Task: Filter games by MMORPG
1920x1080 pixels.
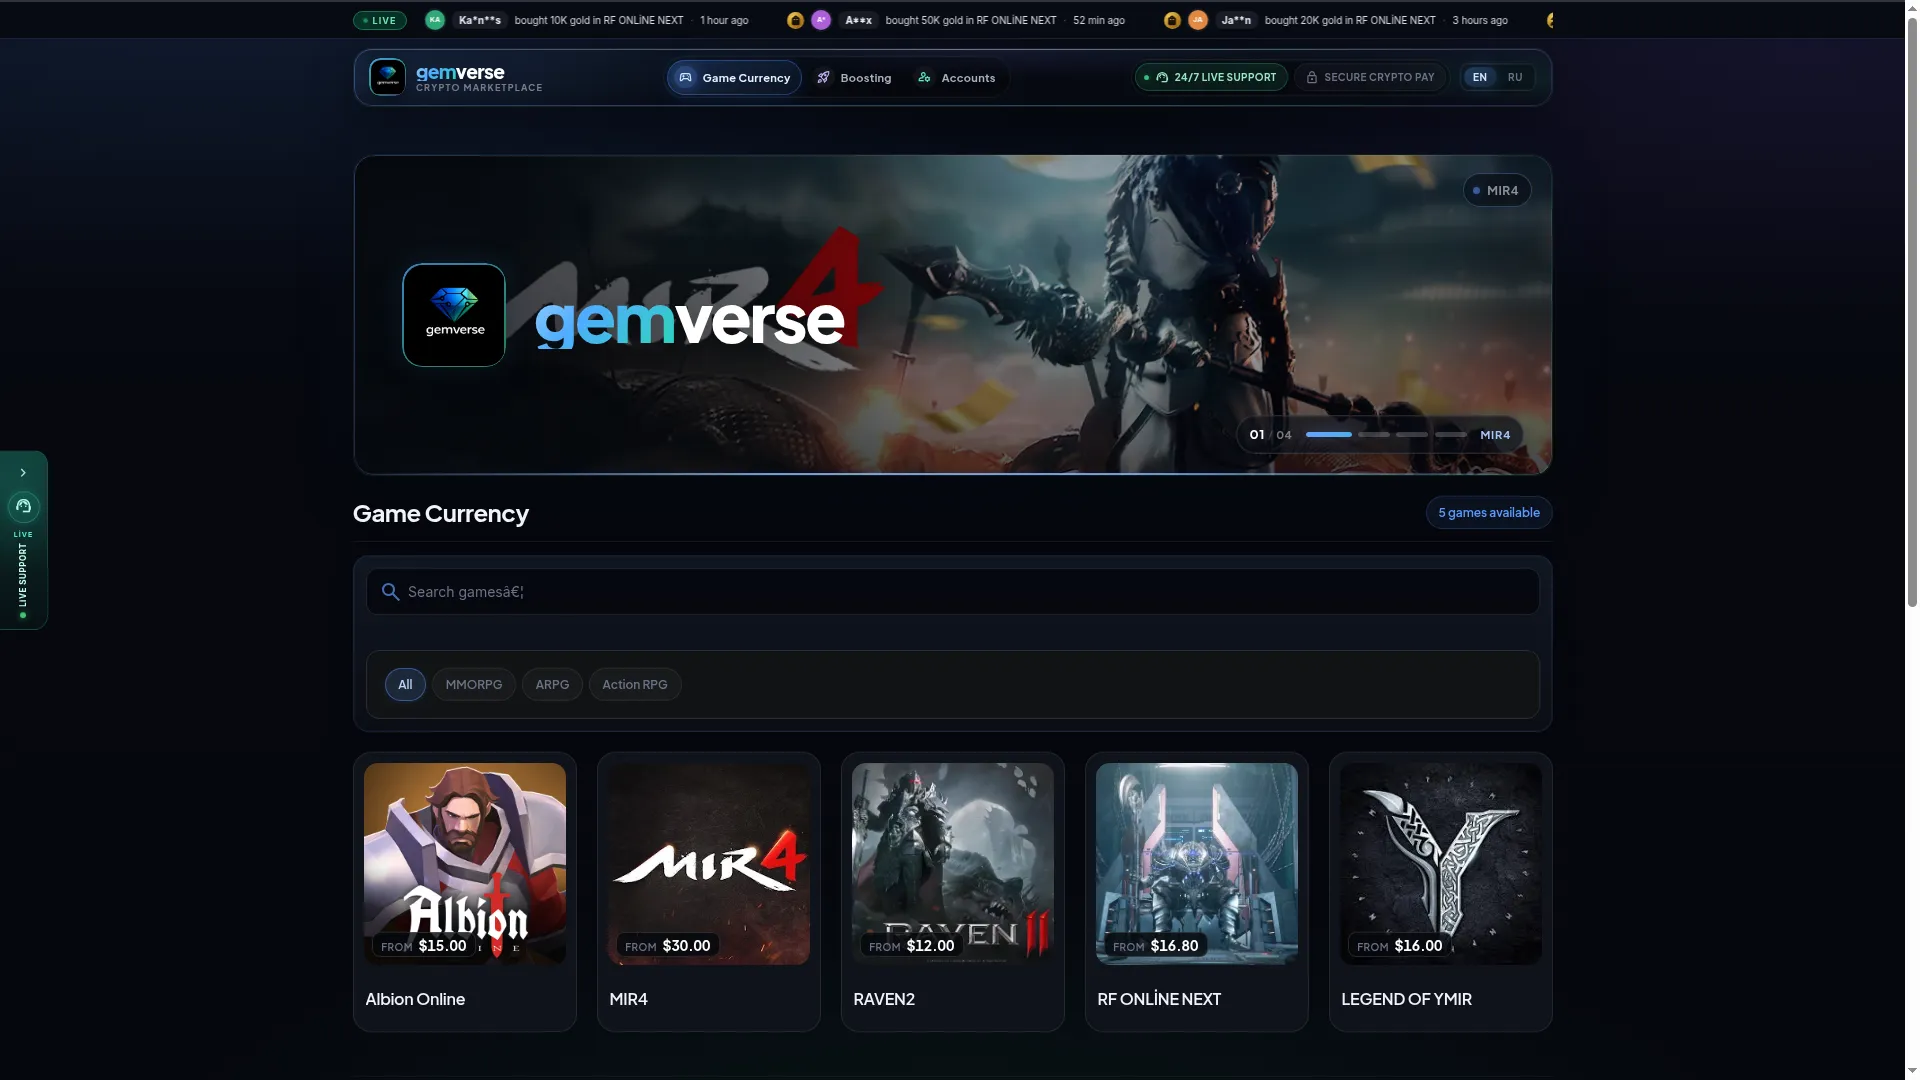Action: (474, 685)
